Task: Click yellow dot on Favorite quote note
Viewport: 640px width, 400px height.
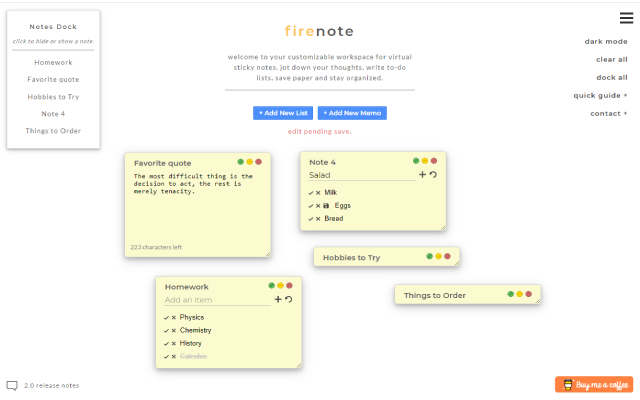Action: [249, 162]
